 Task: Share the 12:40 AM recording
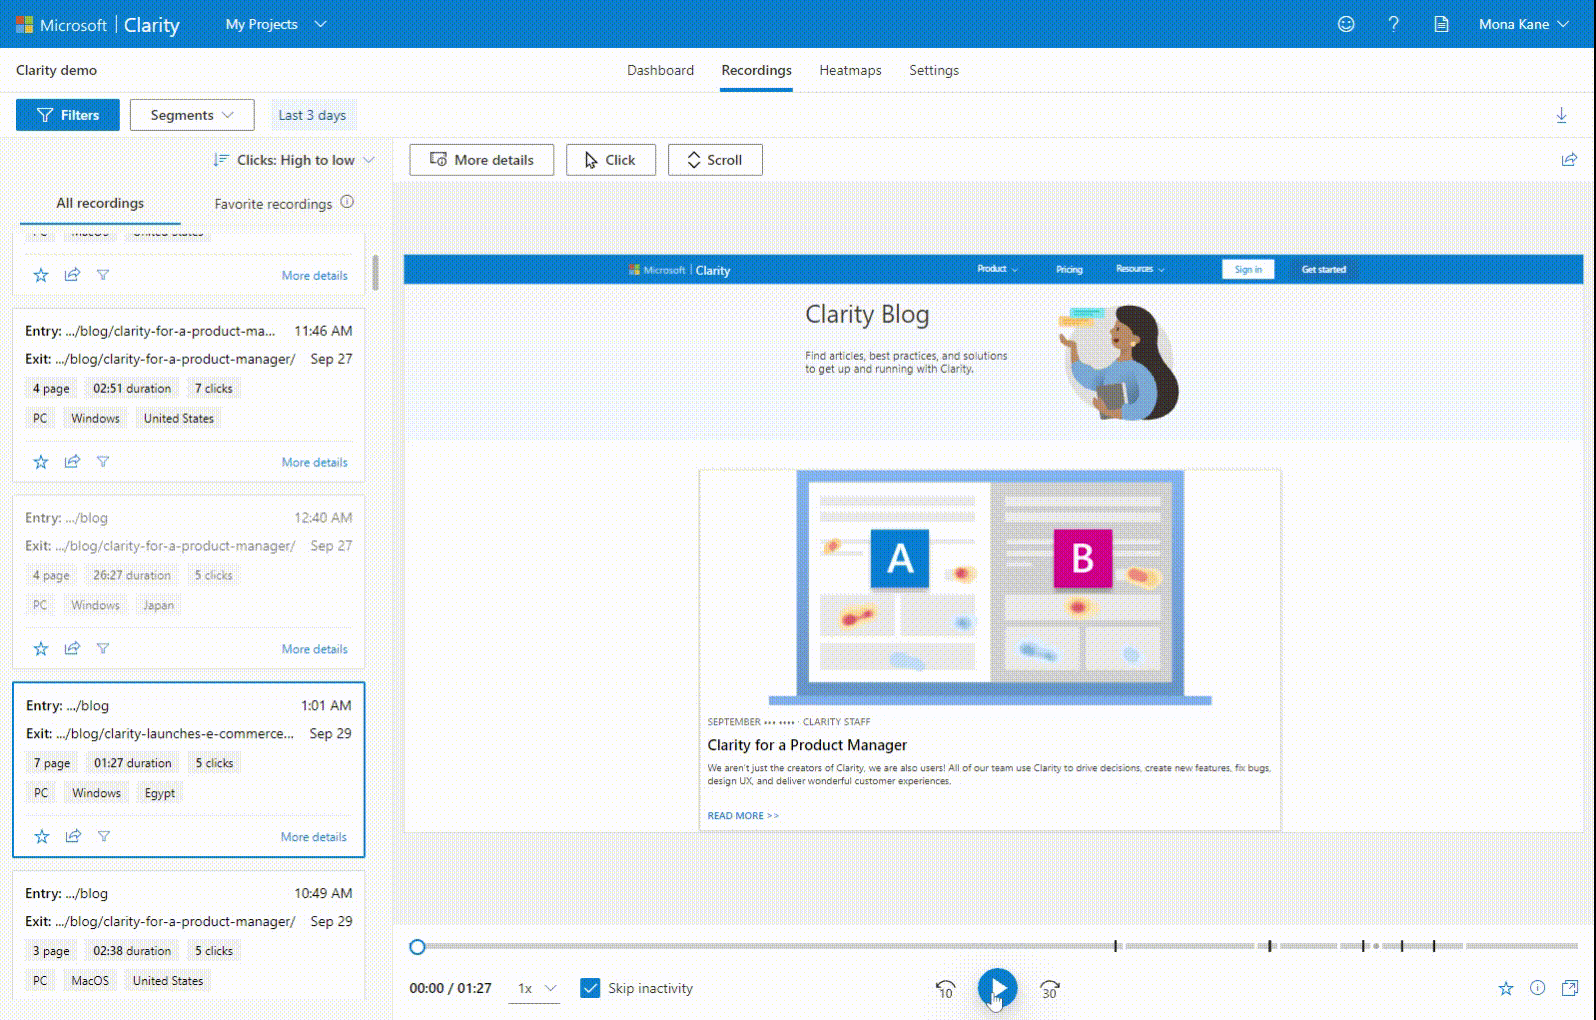tap(72, 649)
